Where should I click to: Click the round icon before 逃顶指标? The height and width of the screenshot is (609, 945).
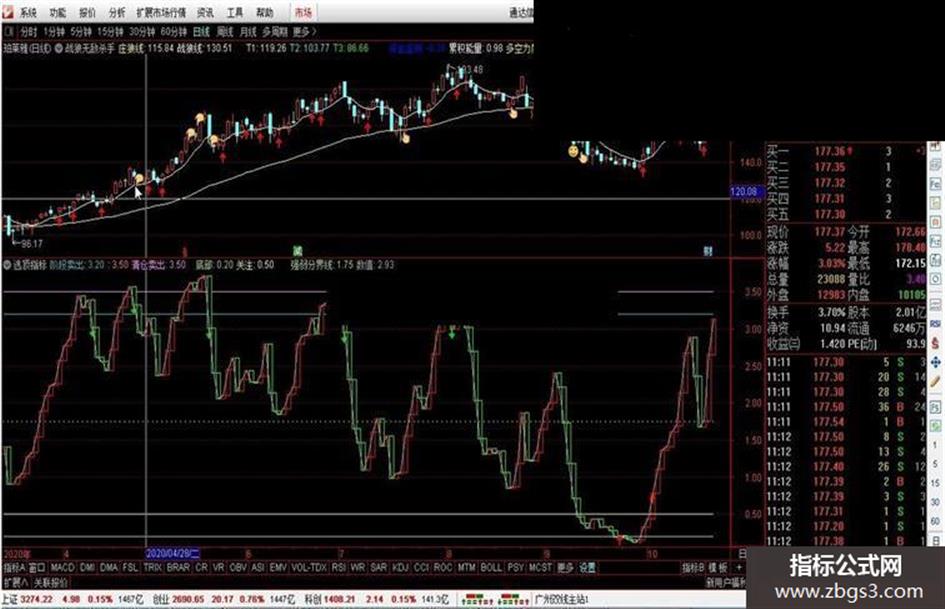pyautogui.click(x=7, y=265)
